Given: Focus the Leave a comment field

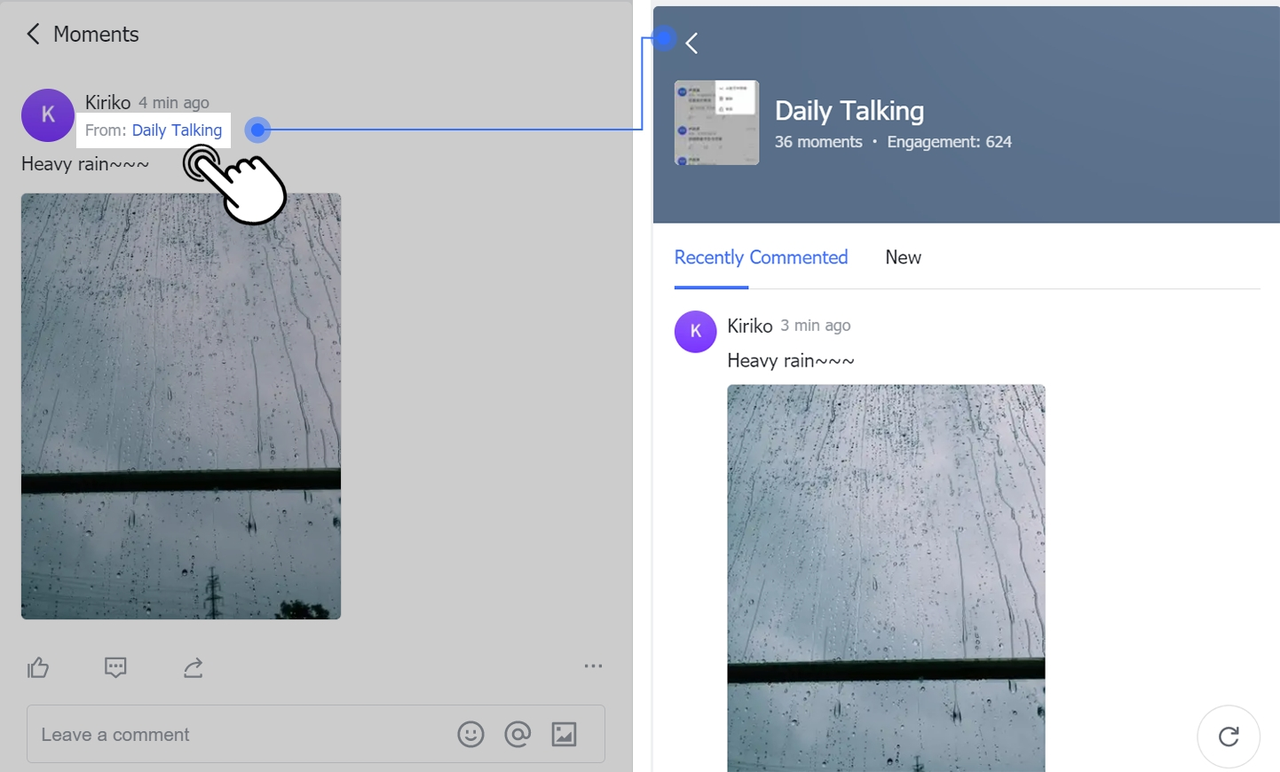Looking at the screenshot, I should pyautogui.click(x=240, y=735).
